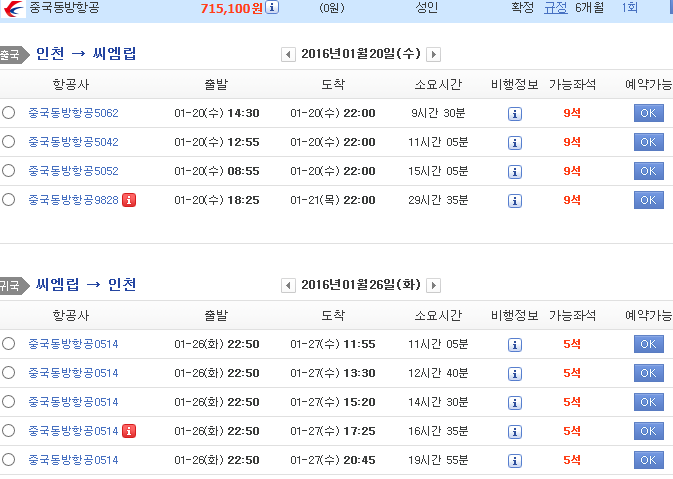Open the 중국동방항공5062 flight link
Image resolution: width=673 pixels, height=479 pixels.
coord(73,113)
